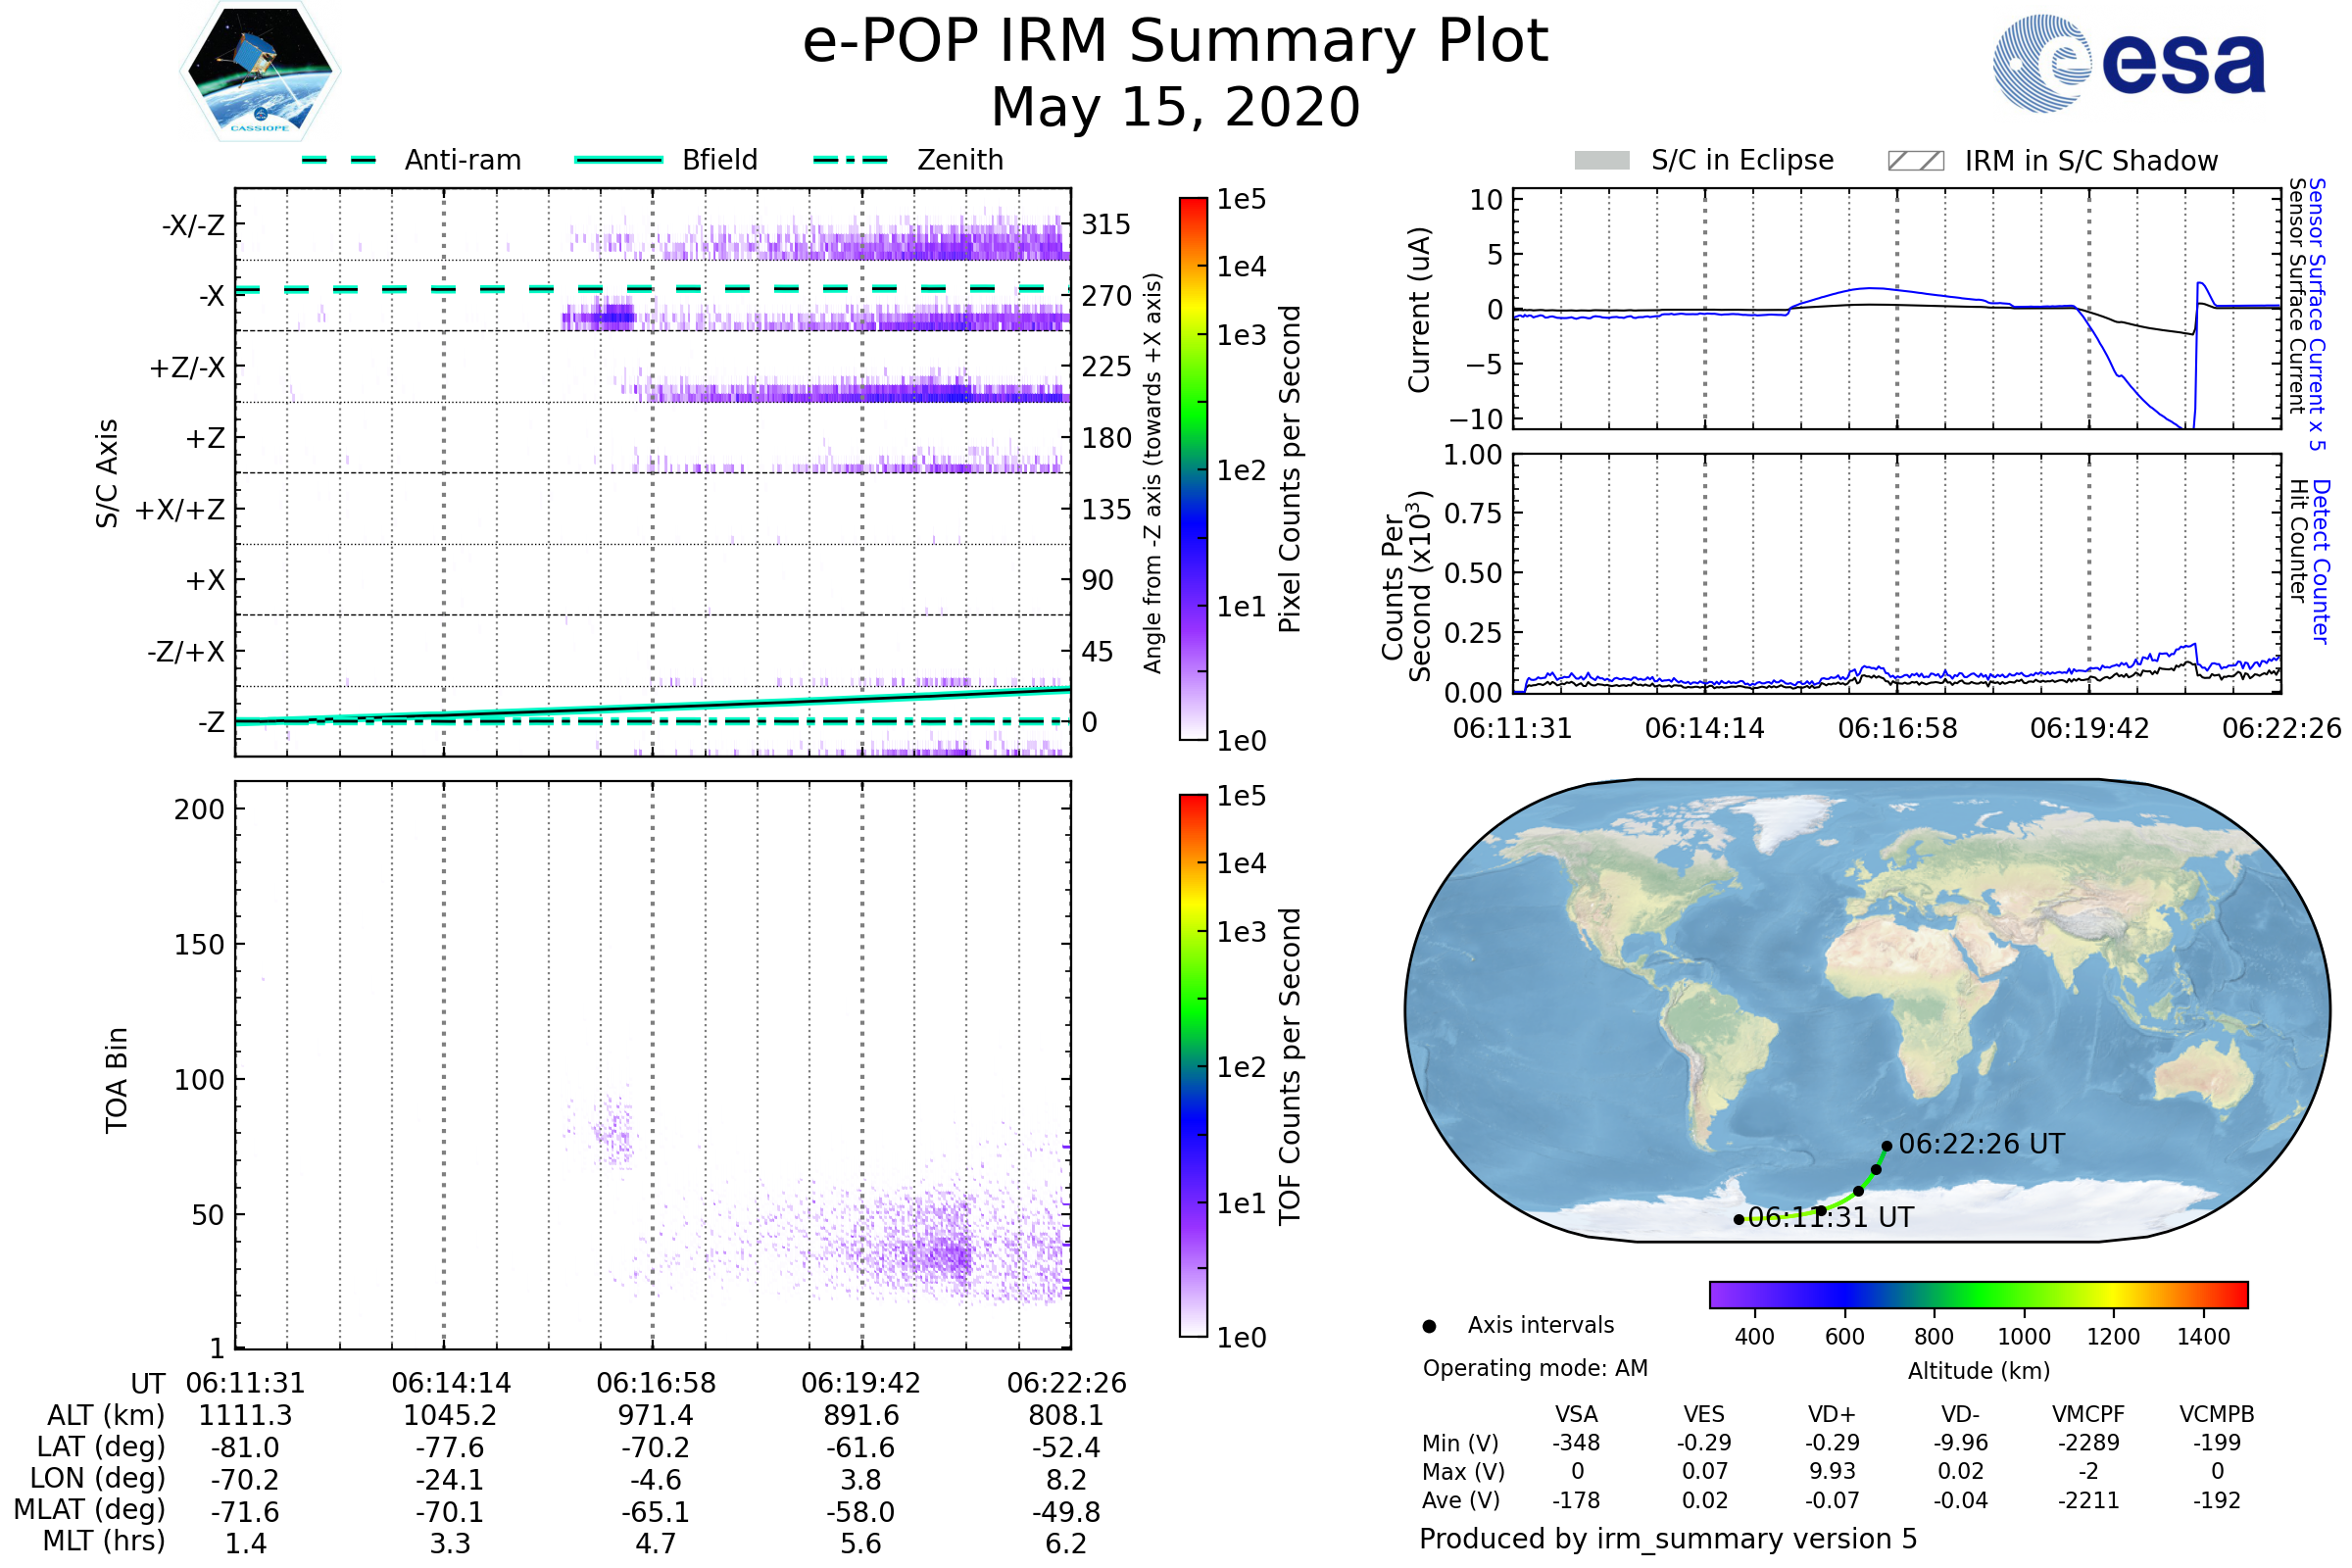
Task: Click the Anti-ram dashed legend line
Action: coord(339,160)
